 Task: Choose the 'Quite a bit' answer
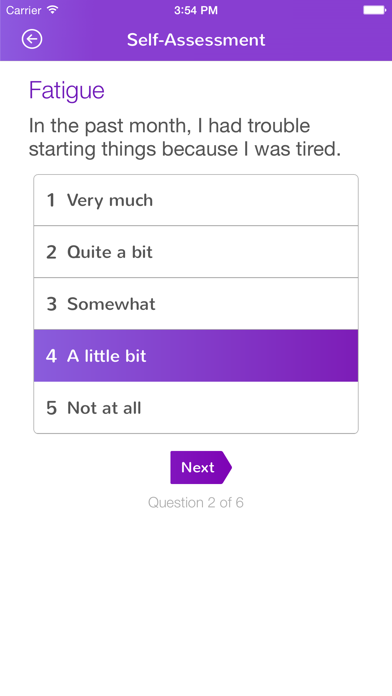[196, 252]
